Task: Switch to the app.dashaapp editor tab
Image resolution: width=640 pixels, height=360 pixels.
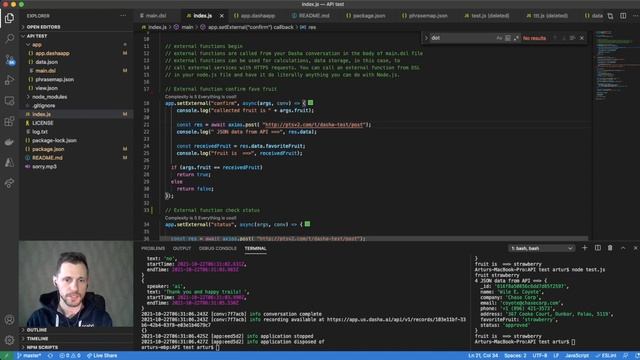Action: (x=257, y=16)
